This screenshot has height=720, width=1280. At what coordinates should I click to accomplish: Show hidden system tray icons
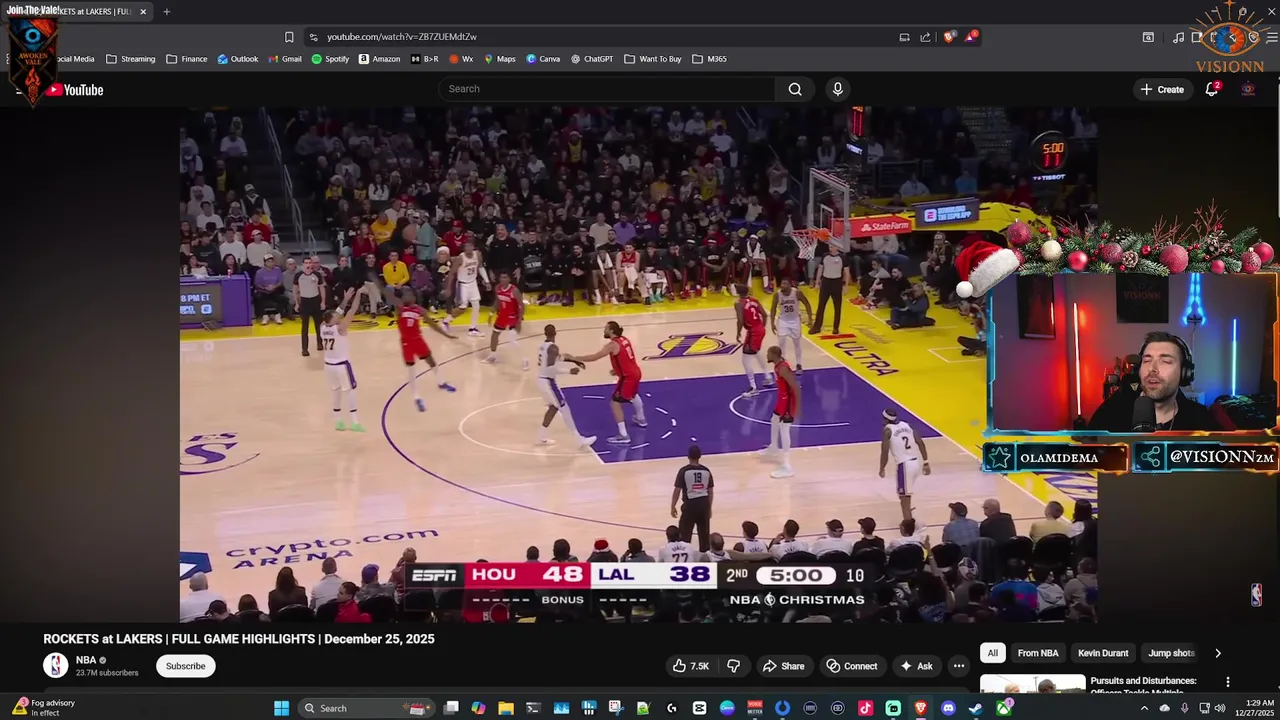(1144, 708)
